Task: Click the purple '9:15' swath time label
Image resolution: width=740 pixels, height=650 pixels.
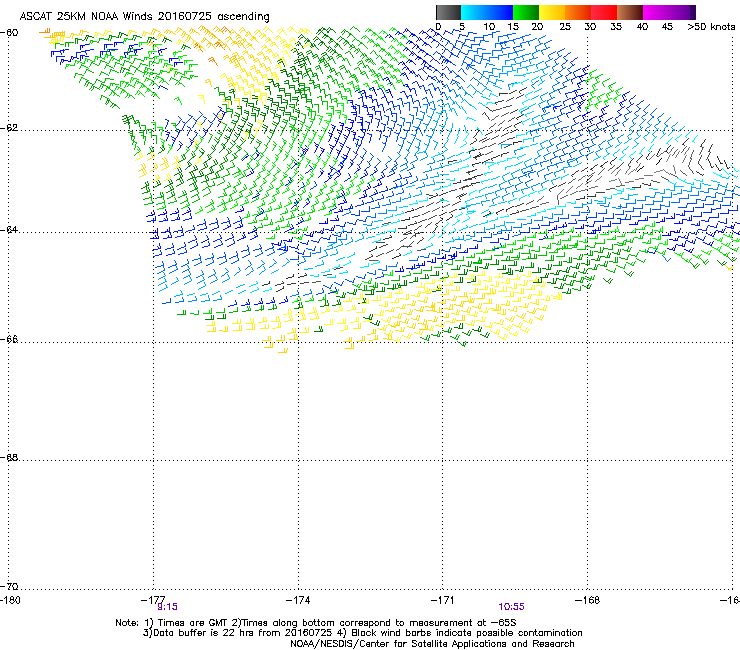Action: click(168, 607)
